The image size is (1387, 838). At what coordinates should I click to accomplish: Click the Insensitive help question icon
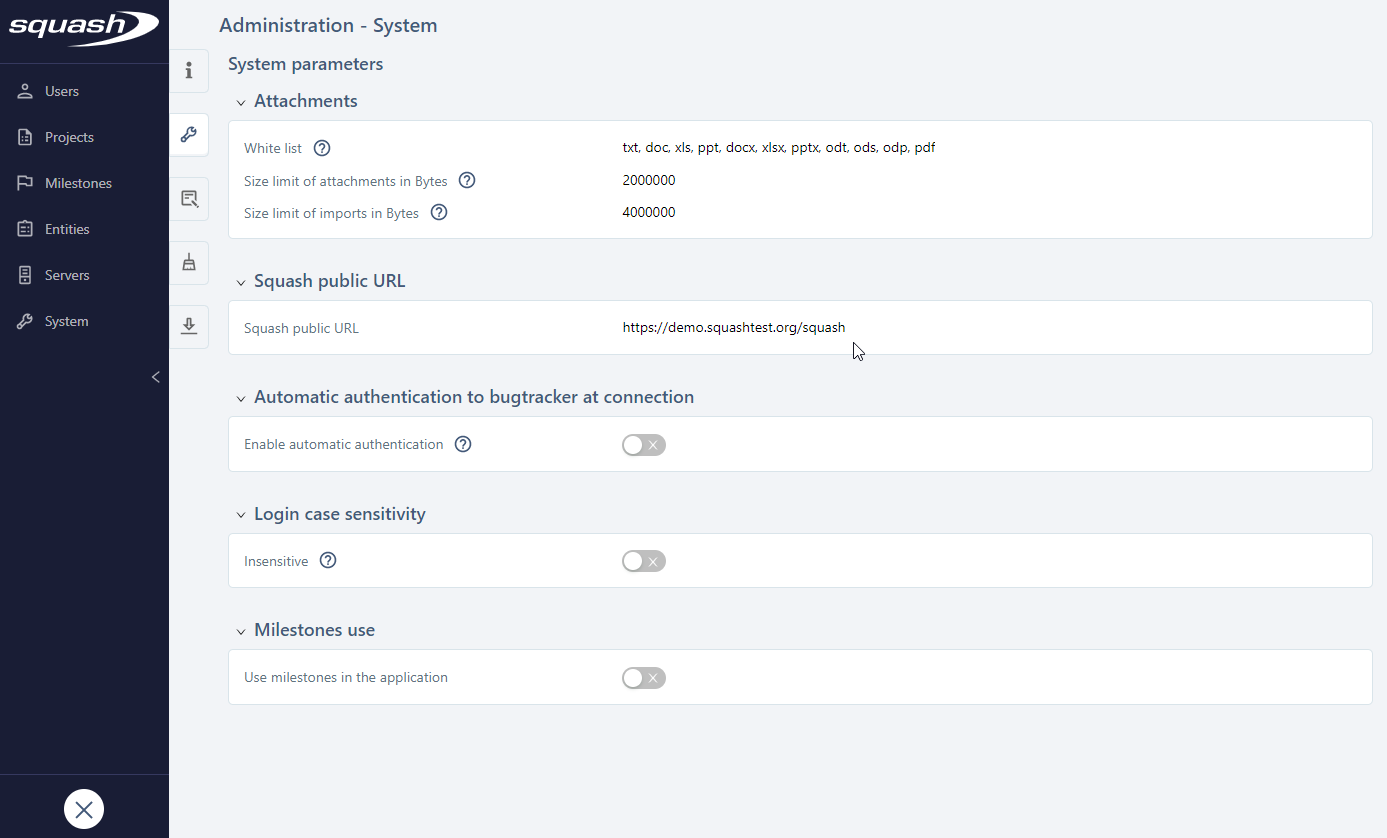[x=328, y=561]
